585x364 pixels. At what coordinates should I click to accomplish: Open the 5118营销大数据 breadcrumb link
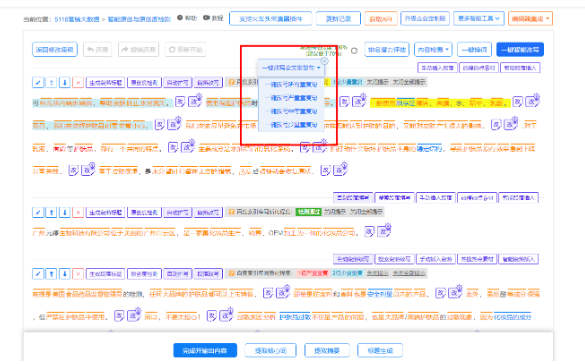(77, 19)
